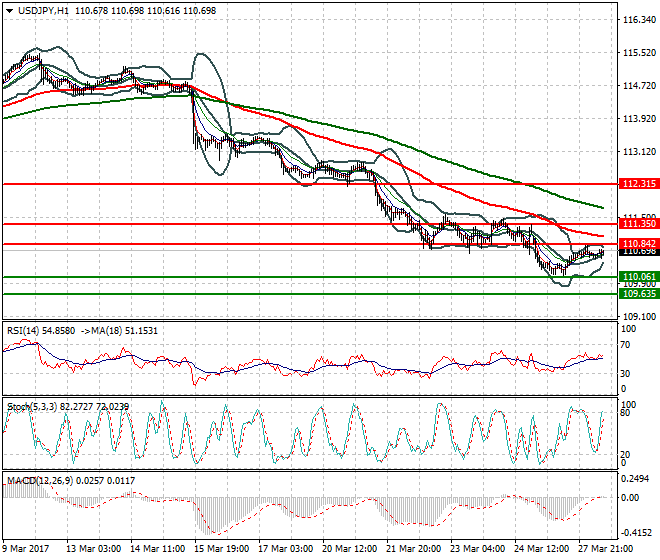Viewport: 660px width, 560px height.
Task: Click the MACD scale value -0.4152
Action: pos(636,533)
